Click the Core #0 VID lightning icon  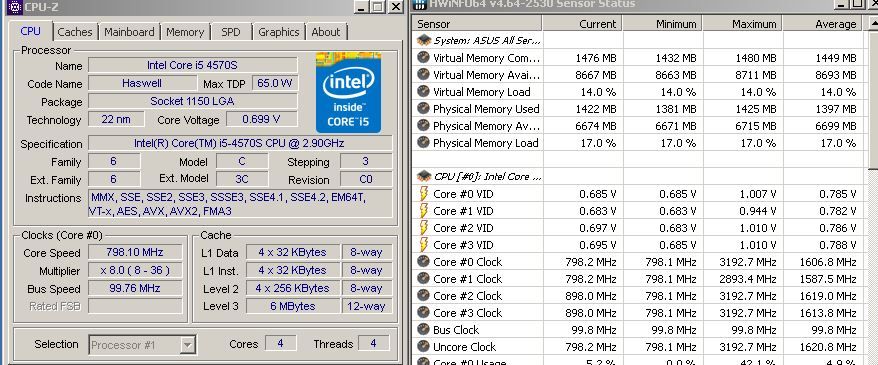coord(423,194)
